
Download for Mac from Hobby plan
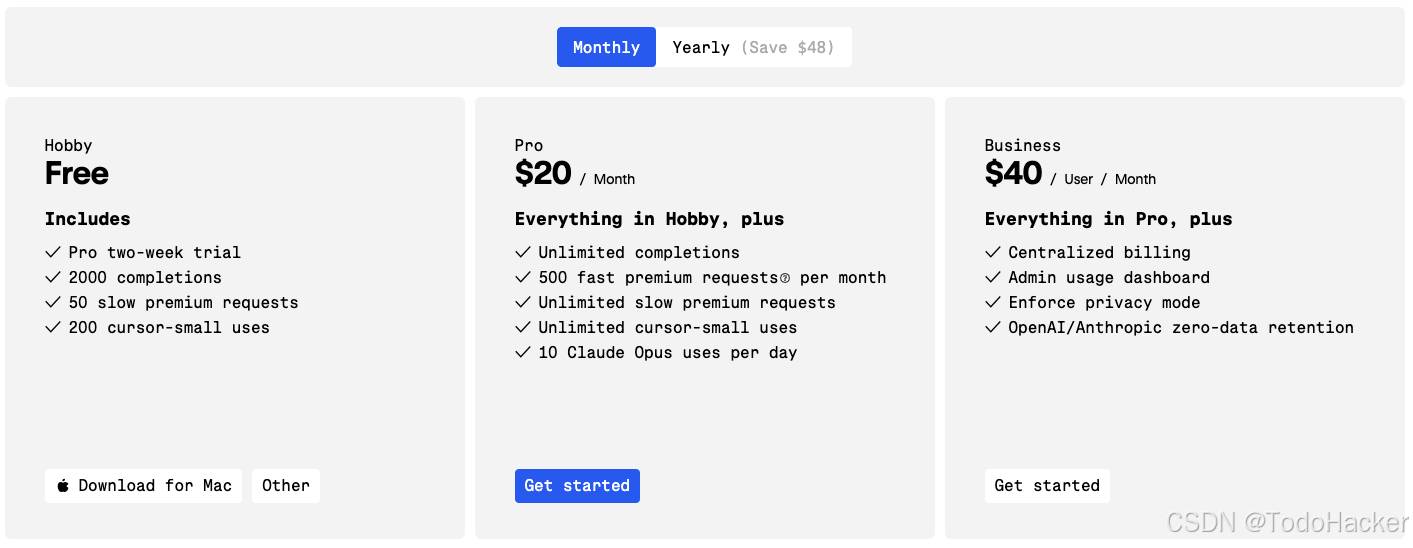point(143,486)
